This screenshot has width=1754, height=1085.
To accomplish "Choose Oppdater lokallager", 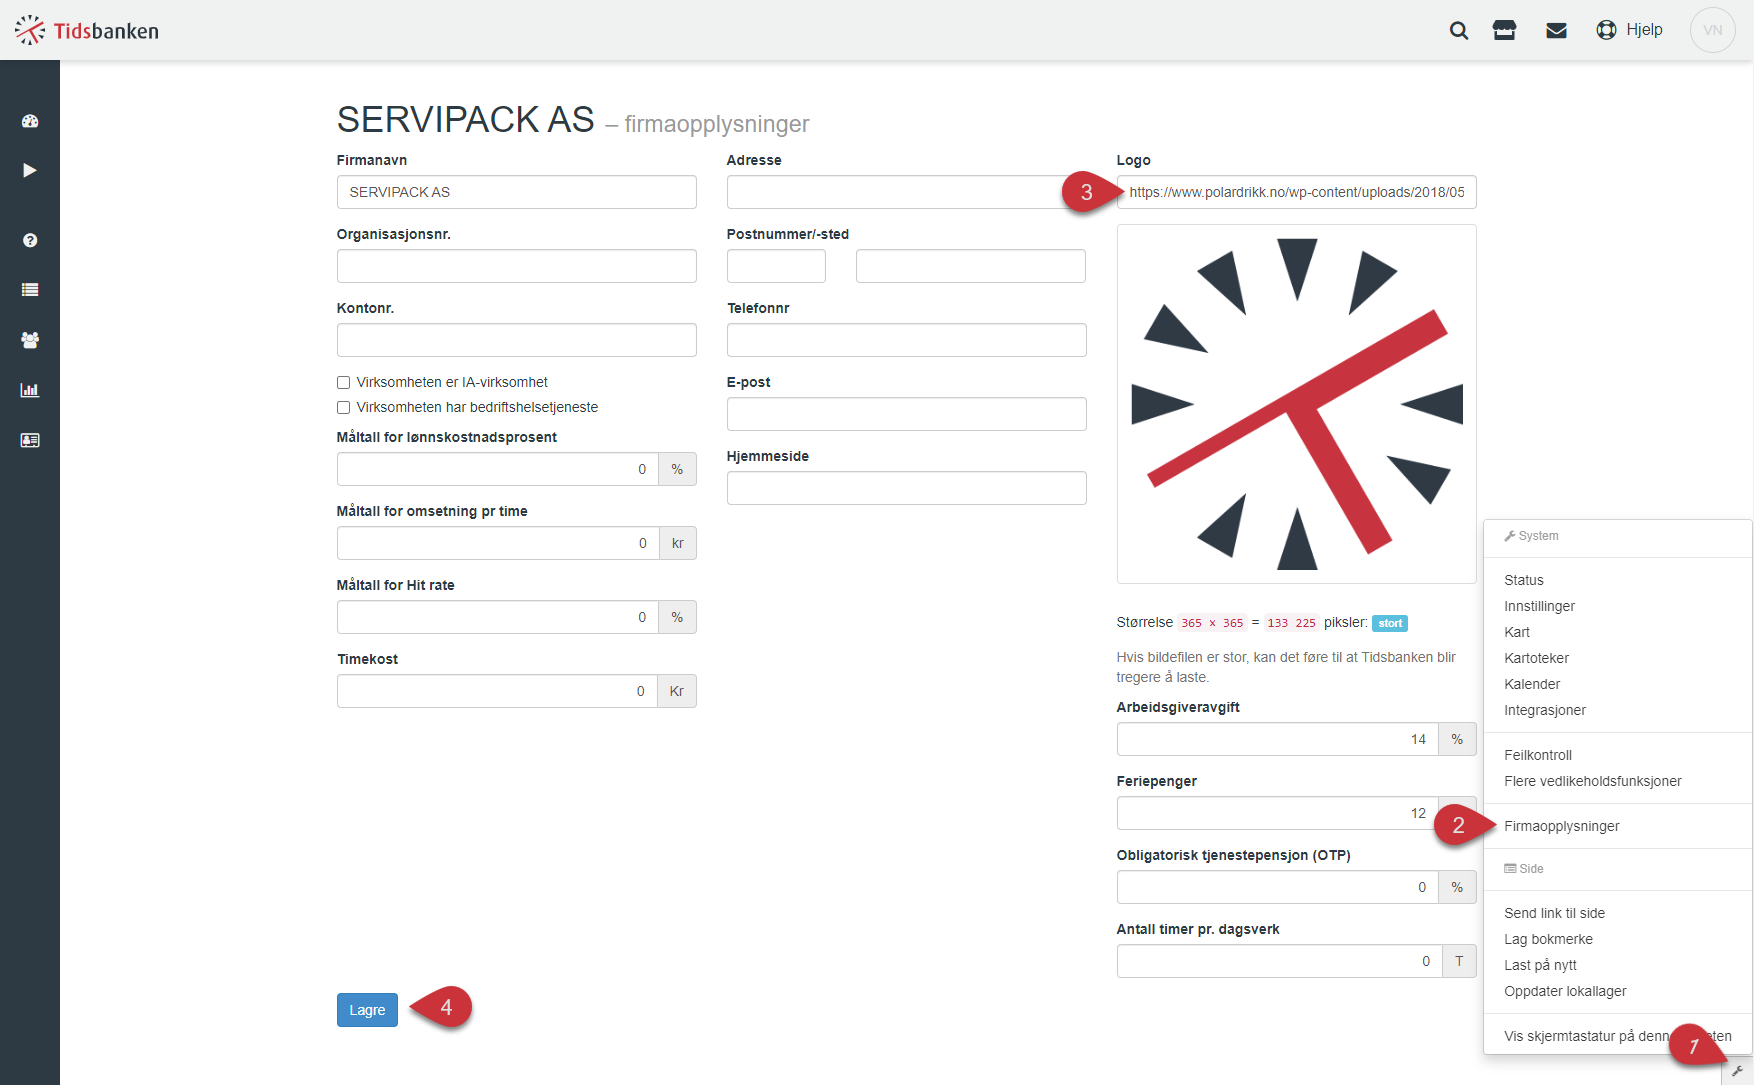I will coord(1565,991).
